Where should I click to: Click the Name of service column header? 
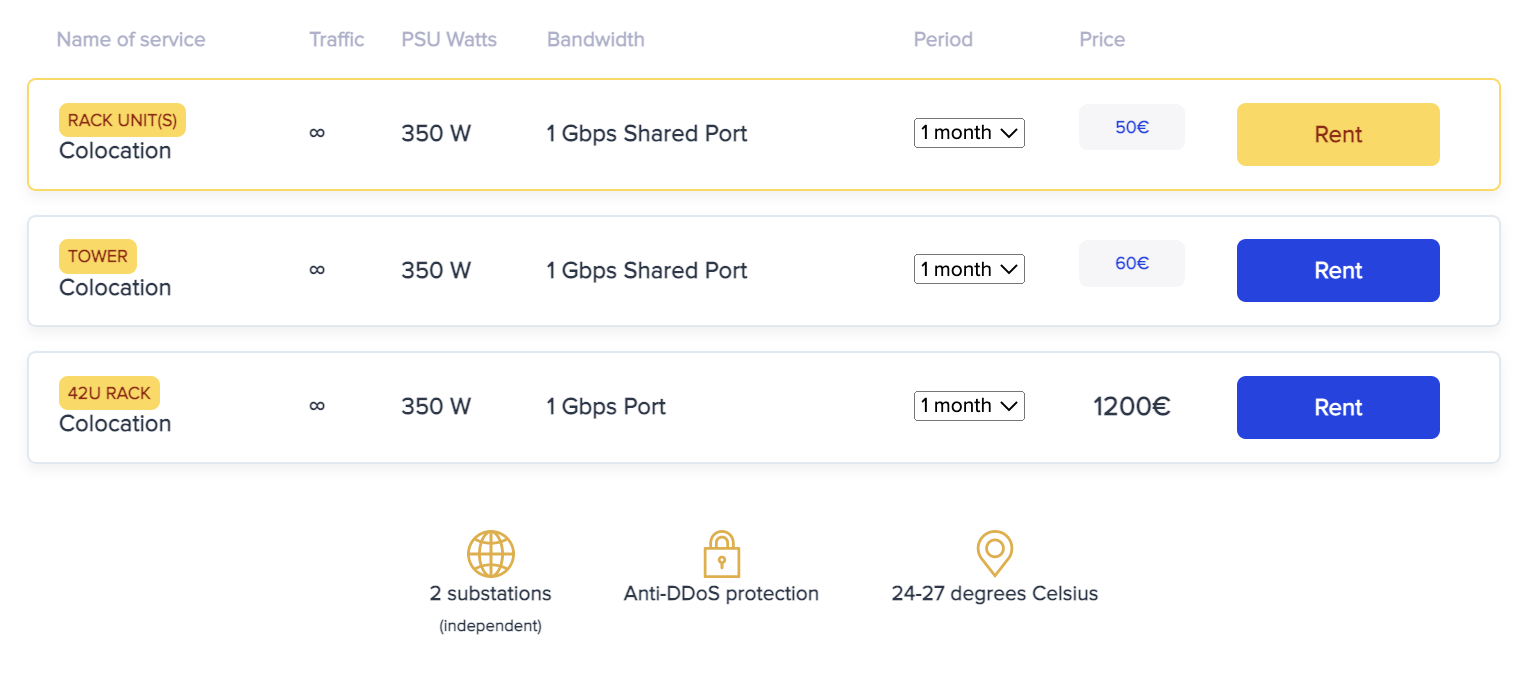click(x=131, y=40)
